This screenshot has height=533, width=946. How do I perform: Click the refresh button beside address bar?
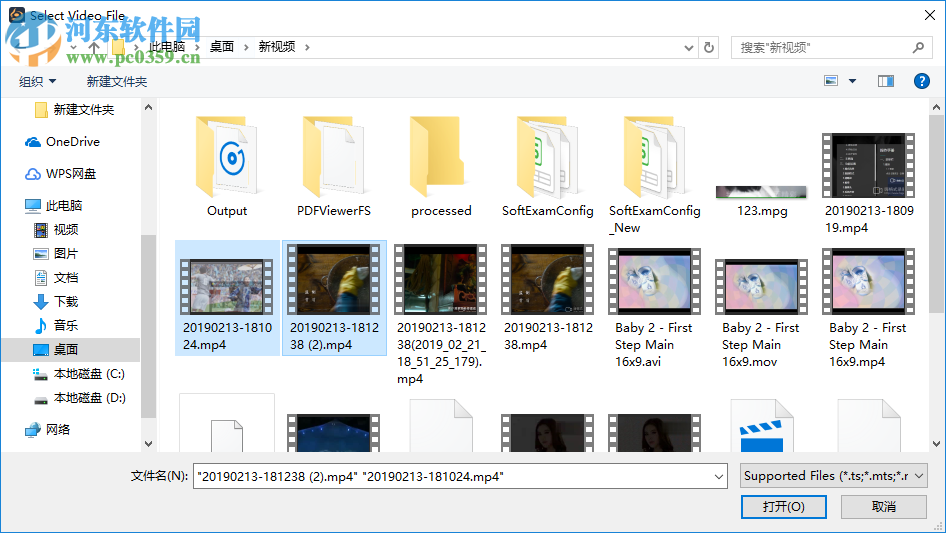pos(709,47)
